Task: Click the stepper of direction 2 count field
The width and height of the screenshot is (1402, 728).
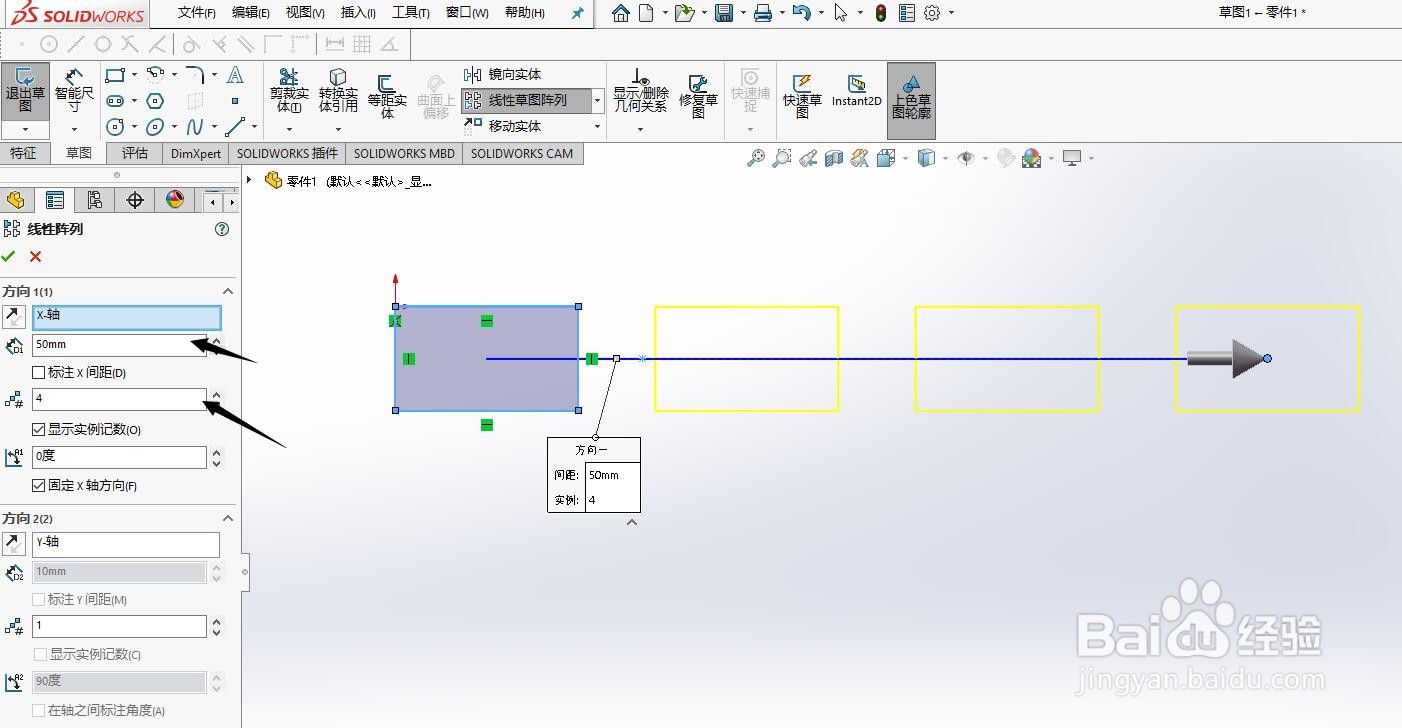Action: pyautogui.click(x=217, y=627)
